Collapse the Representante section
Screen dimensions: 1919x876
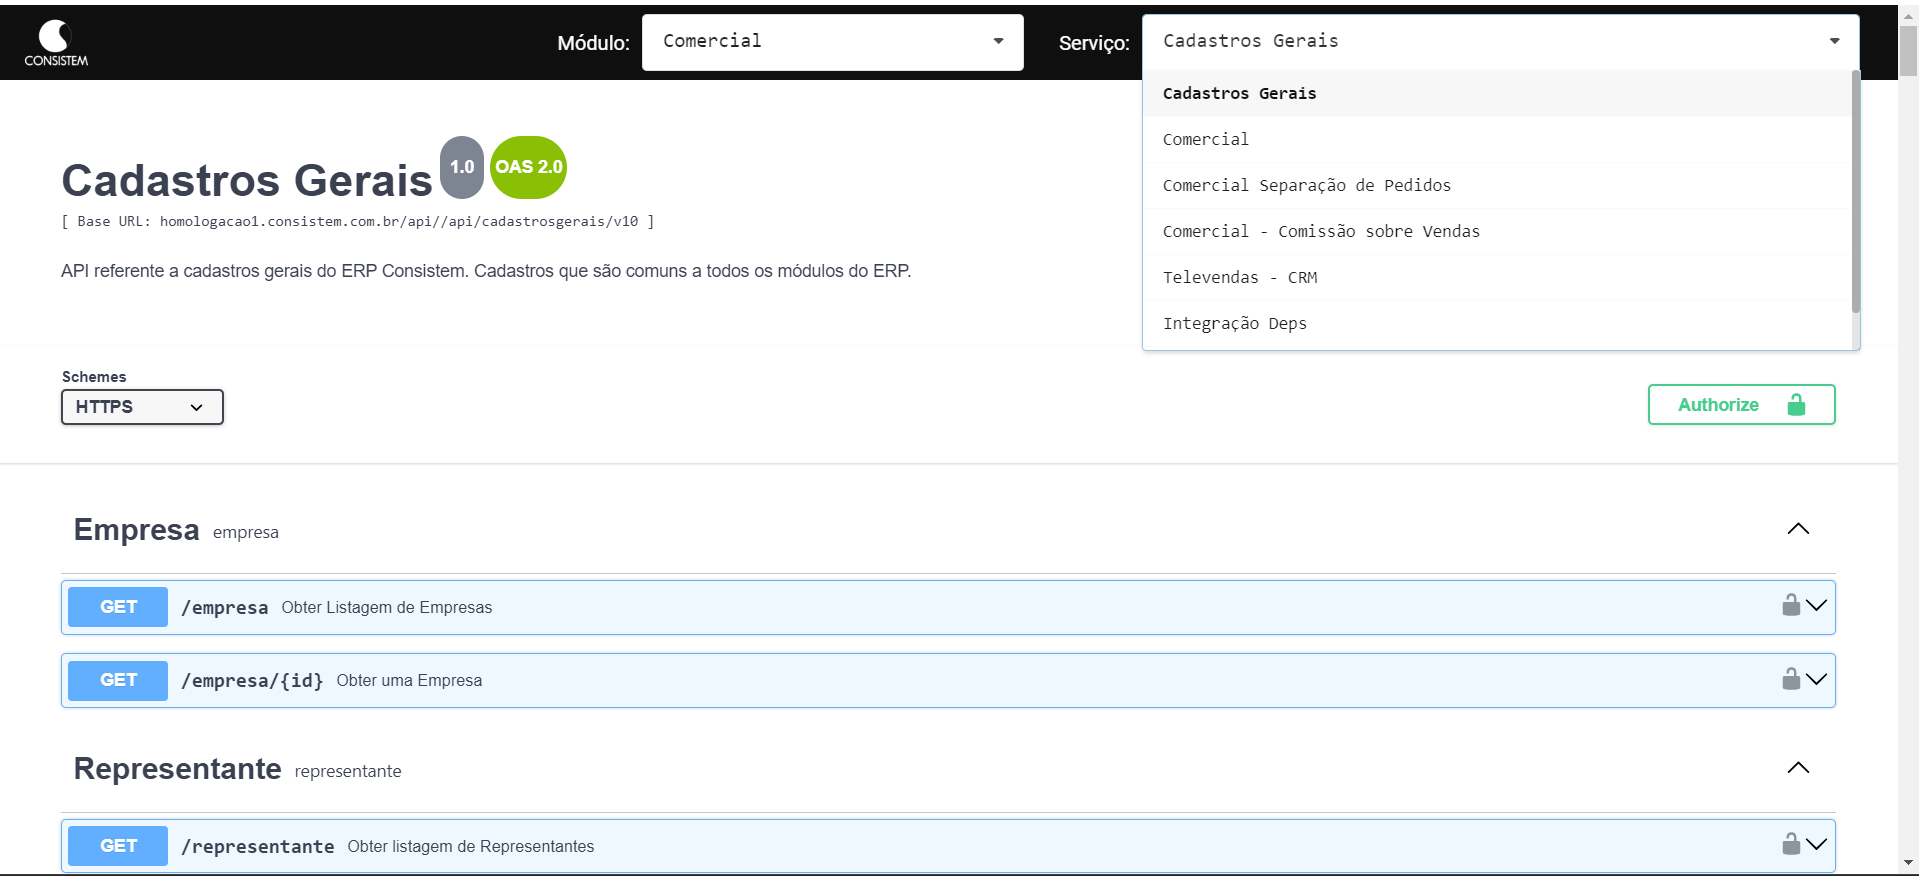point(1797,768)
